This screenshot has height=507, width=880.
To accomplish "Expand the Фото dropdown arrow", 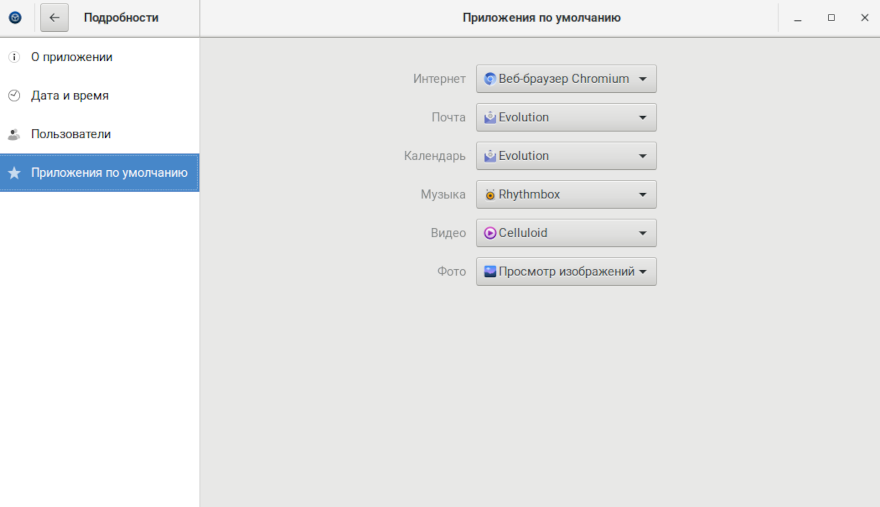I will (643, 272).
